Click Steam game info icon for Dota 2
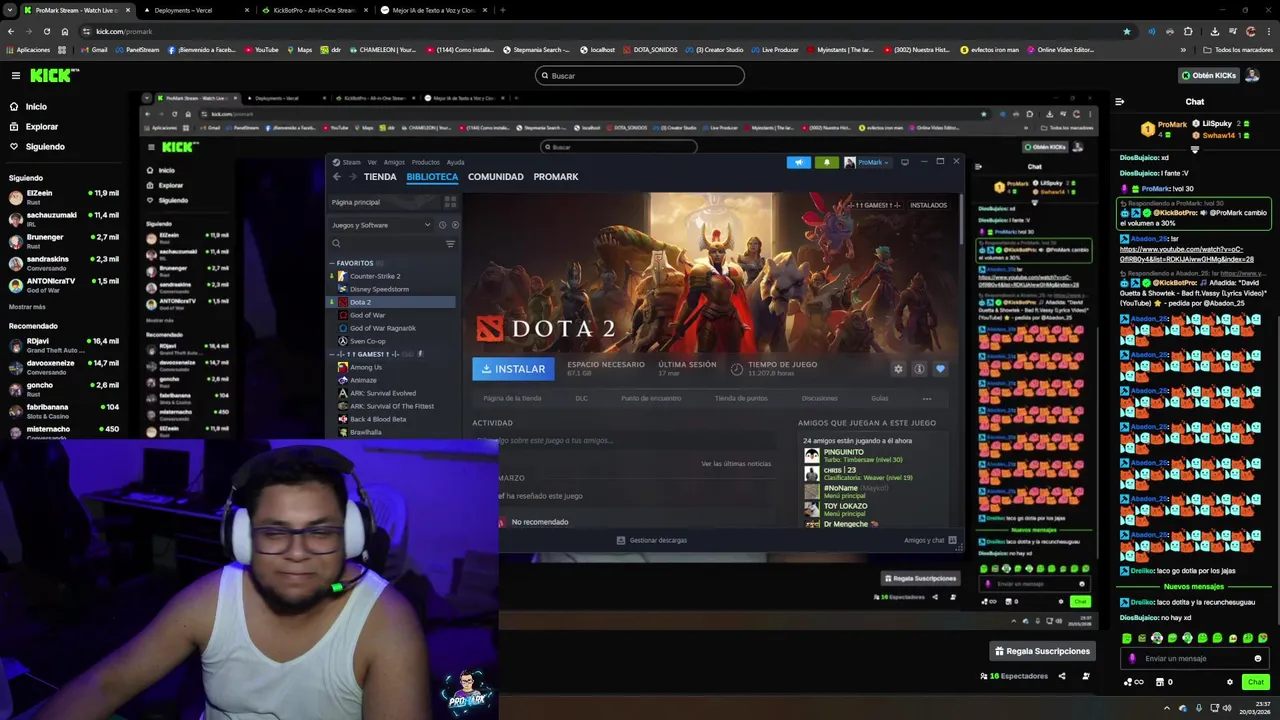The width and height of the screenshot is (1280, 720). (919, 369)
